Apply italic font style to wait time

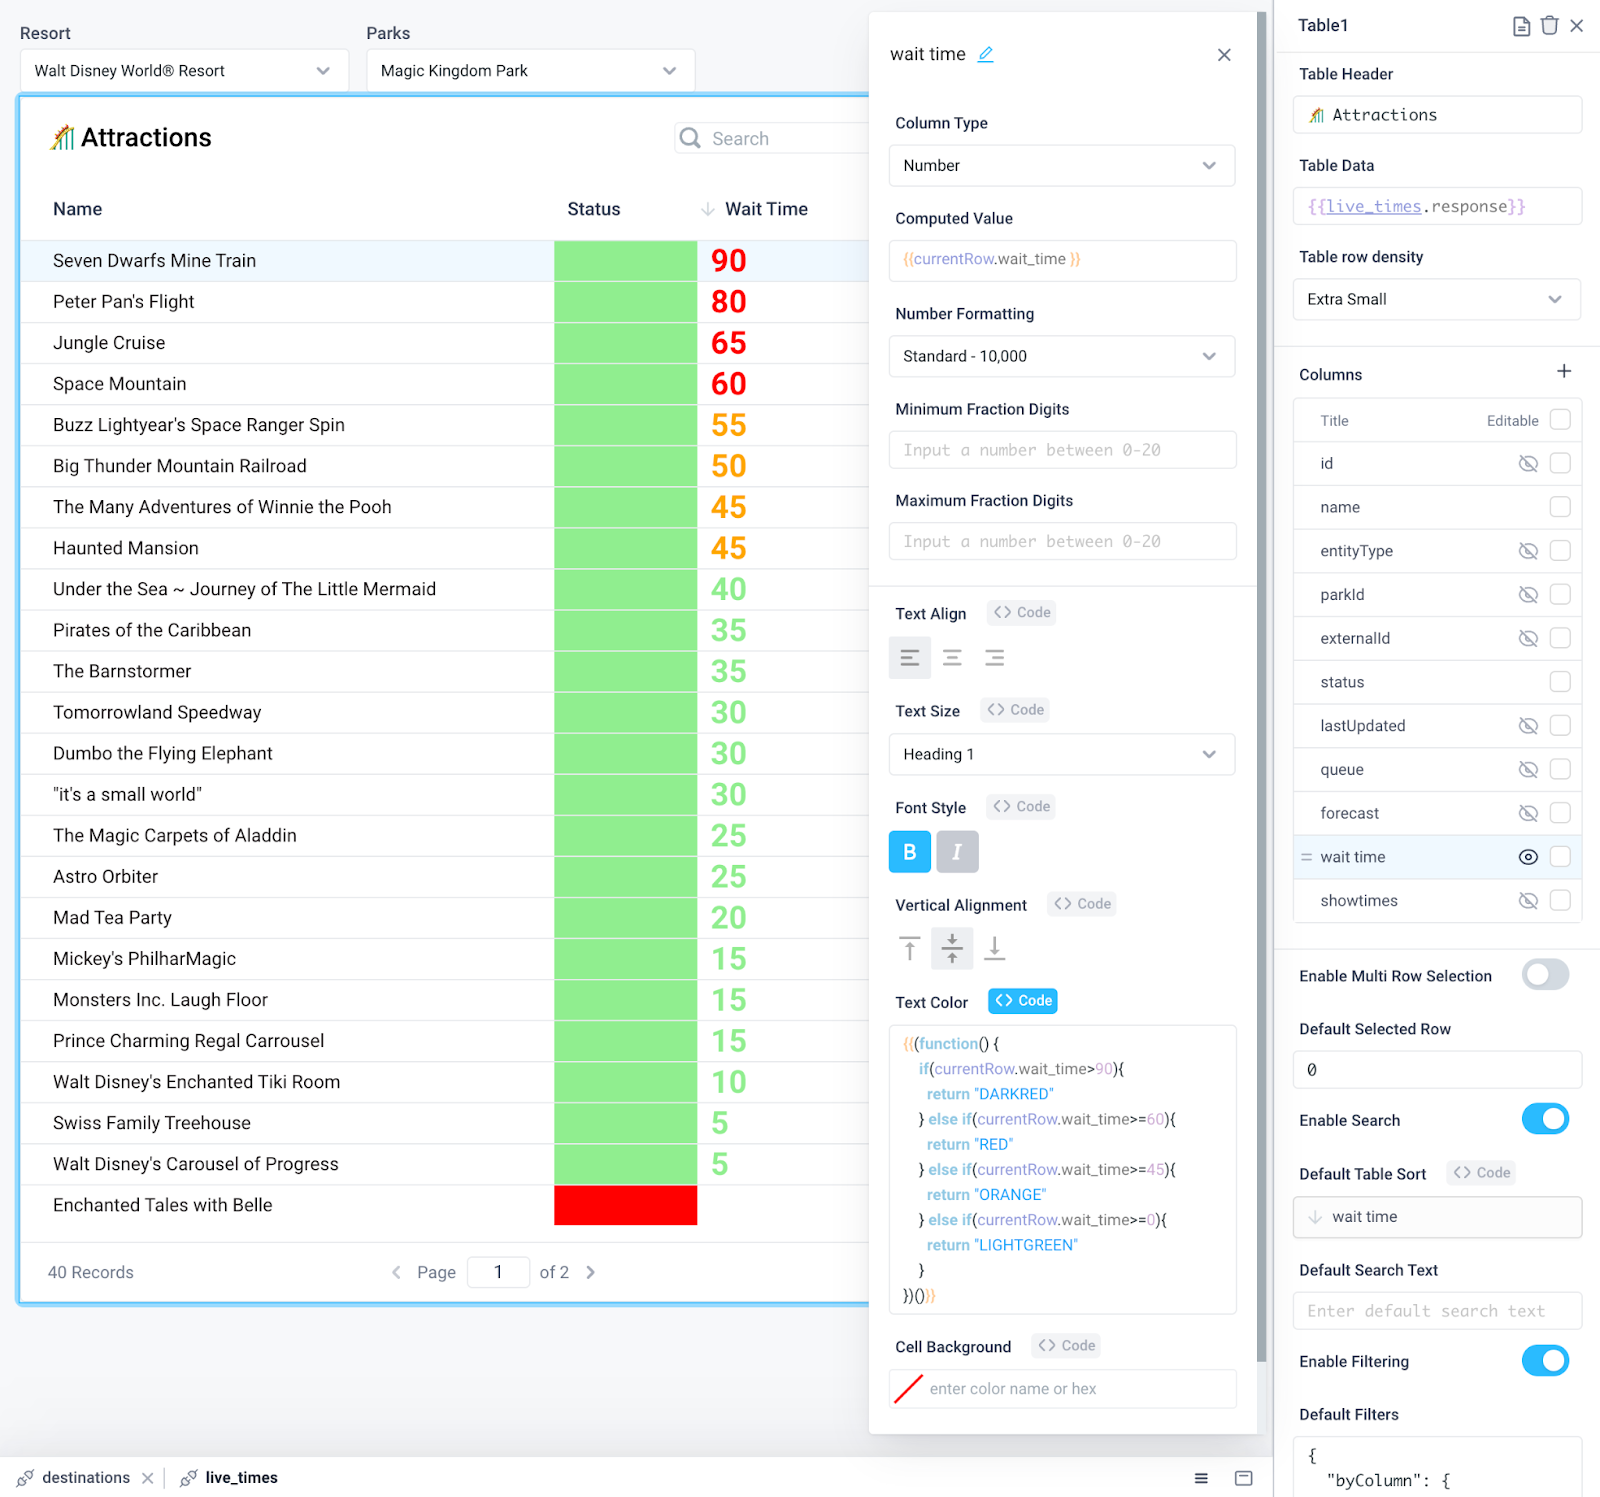click(956, 851)
